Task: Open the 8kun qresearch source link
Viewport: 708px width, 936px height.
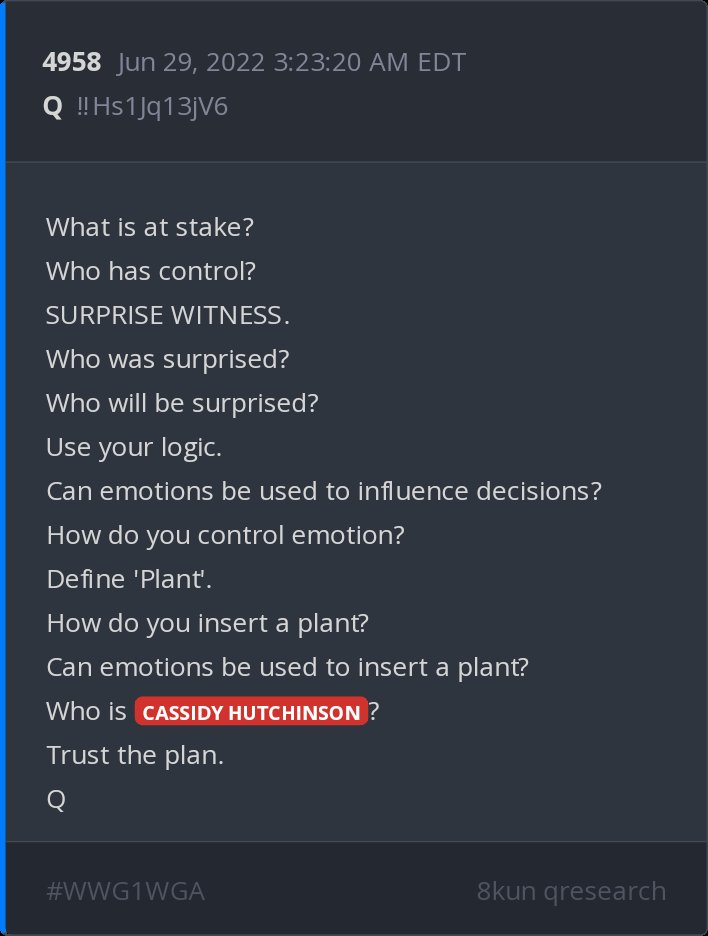Action: [571, 891]
